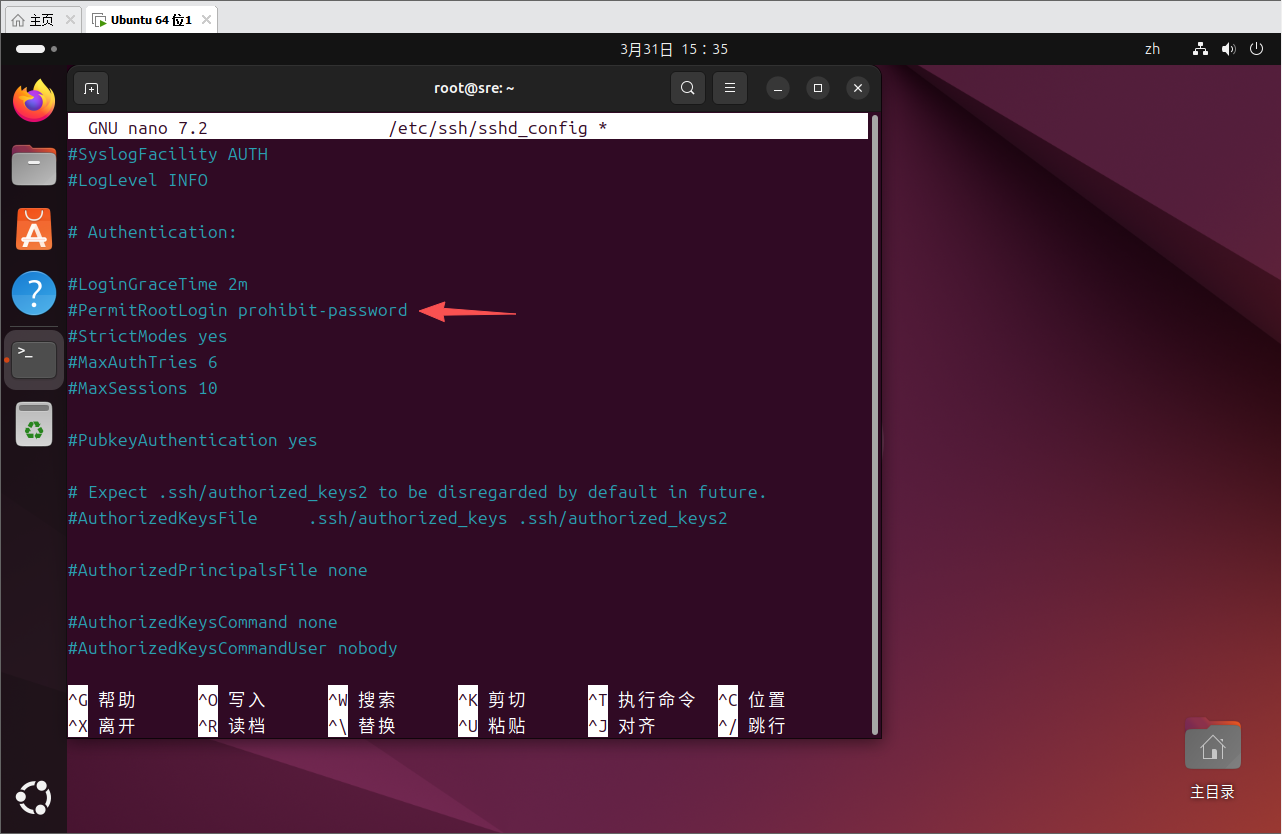The width and height of the screenshot is (1282, 834).
Task: Launch Firefox from the dock
Action: (34, 101)
